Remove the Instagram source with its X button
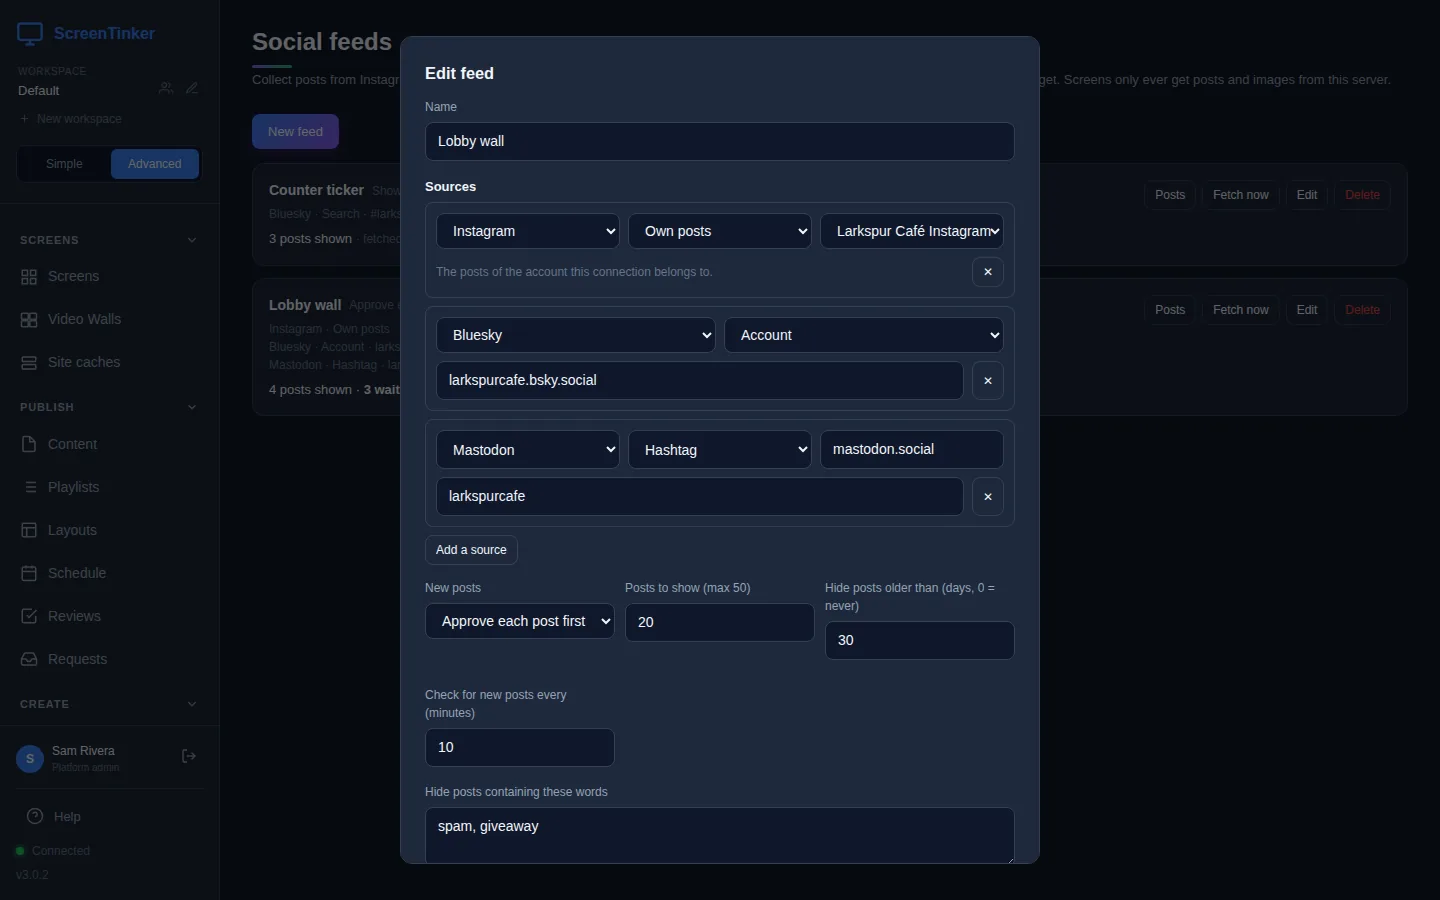The image size is (1440, 900). [988, 272]
